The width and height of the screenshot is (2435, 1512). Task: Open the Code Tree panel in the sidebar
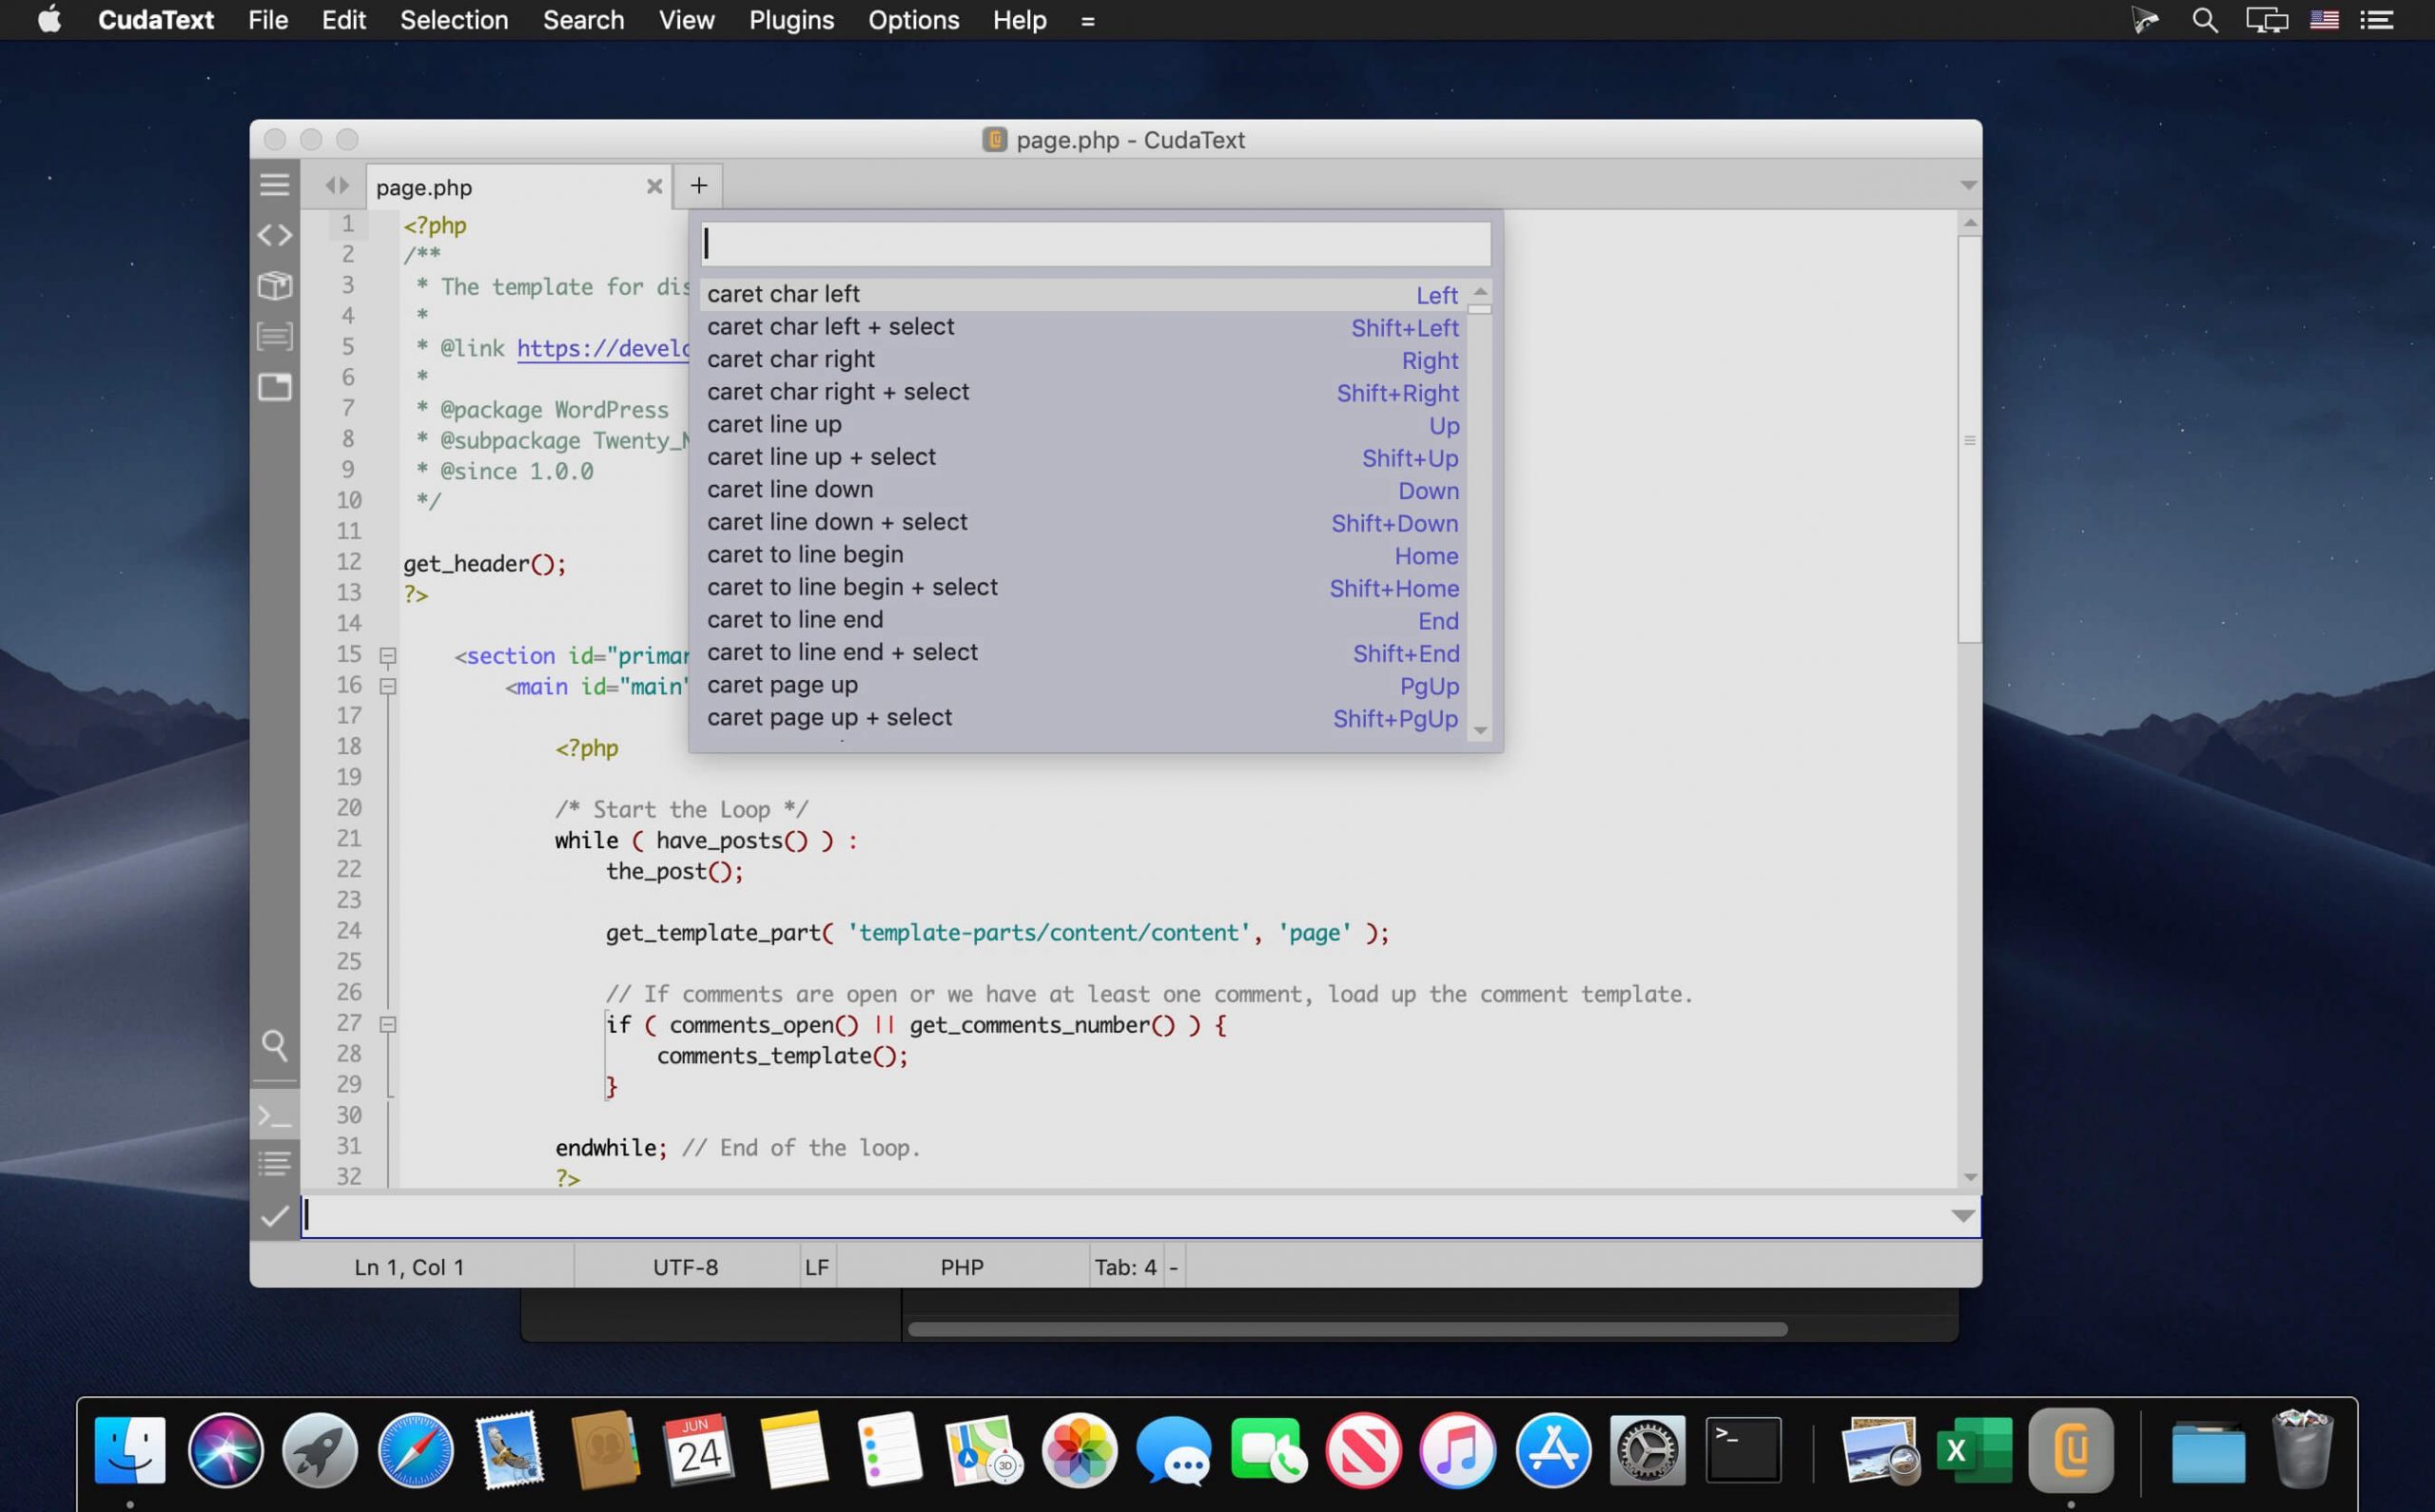275,234
